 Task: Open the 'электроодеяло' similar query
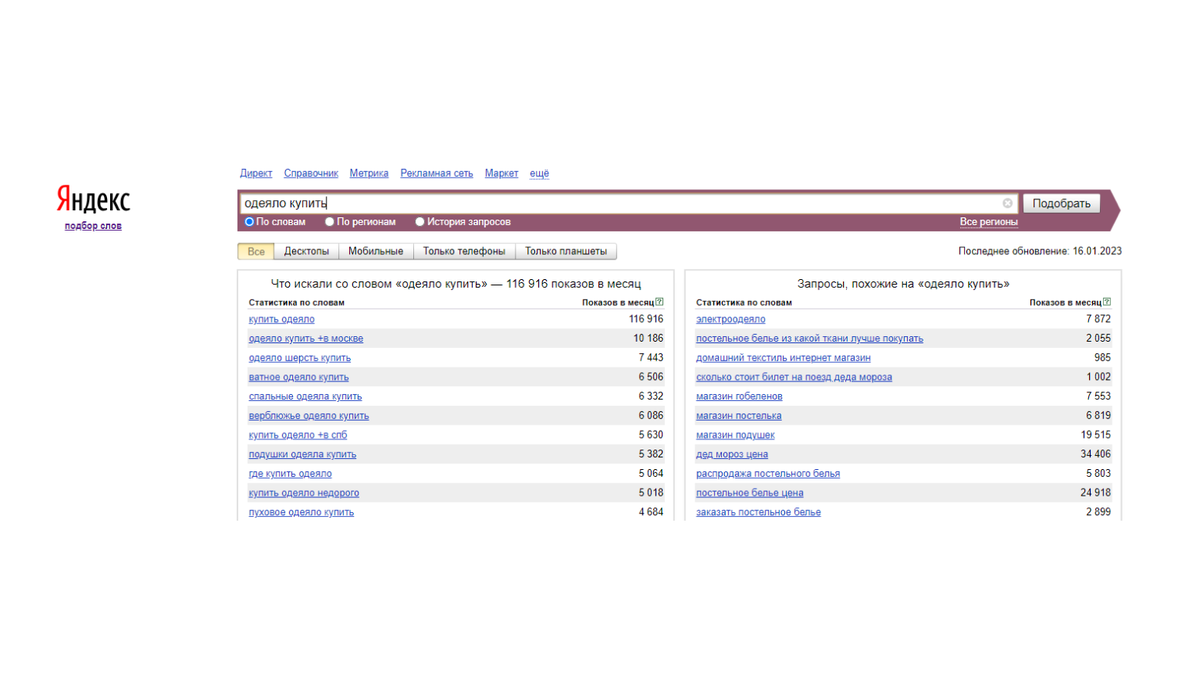point(731,319)
